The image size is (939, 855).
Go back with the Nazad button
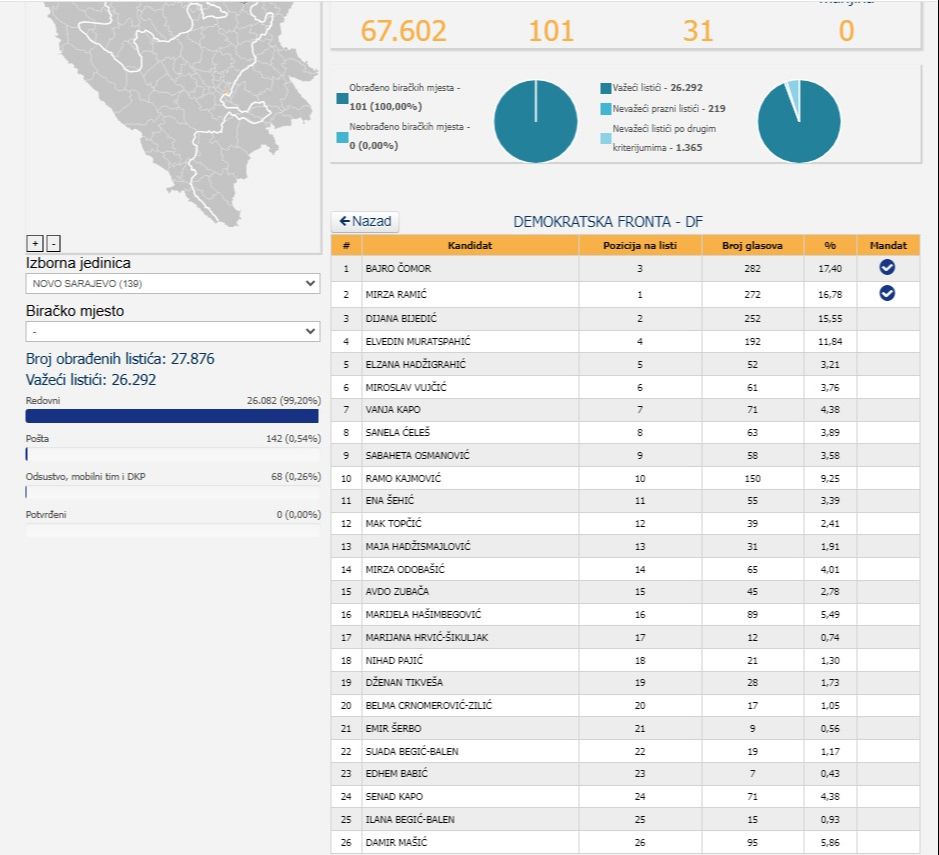tap(365, 222)
